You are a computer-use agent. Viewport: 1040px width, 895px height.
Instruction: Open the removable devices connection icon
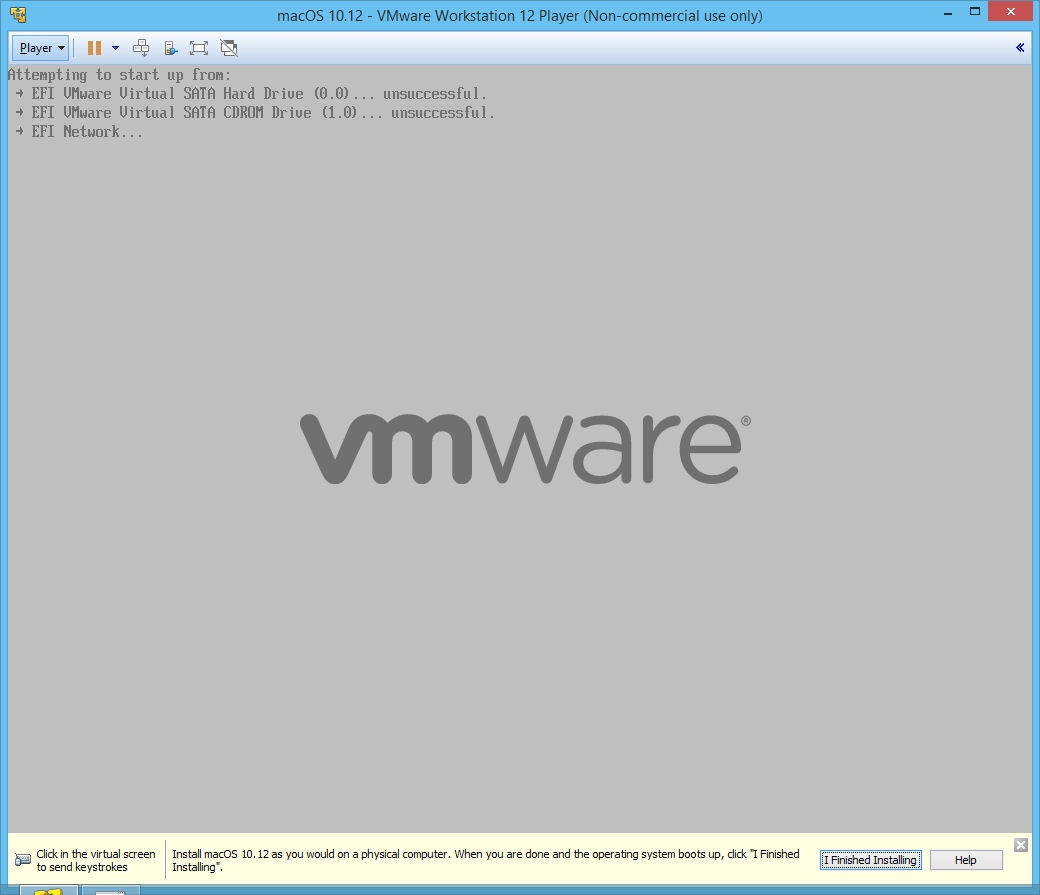170,48
